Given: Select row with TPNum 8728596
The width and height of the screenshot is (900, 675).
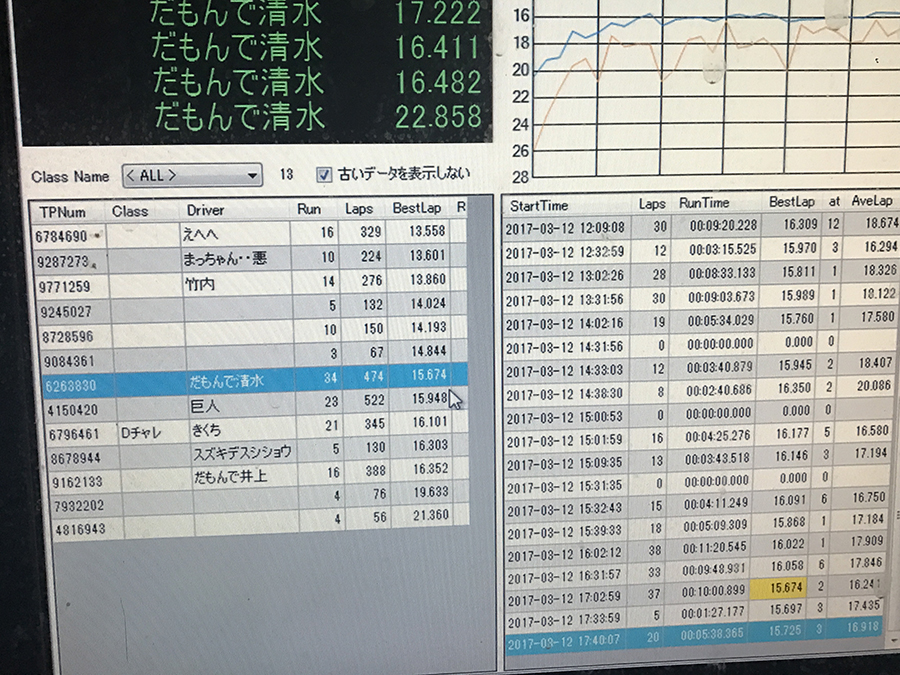Looking at the screenshot, I should coord(254,332).
